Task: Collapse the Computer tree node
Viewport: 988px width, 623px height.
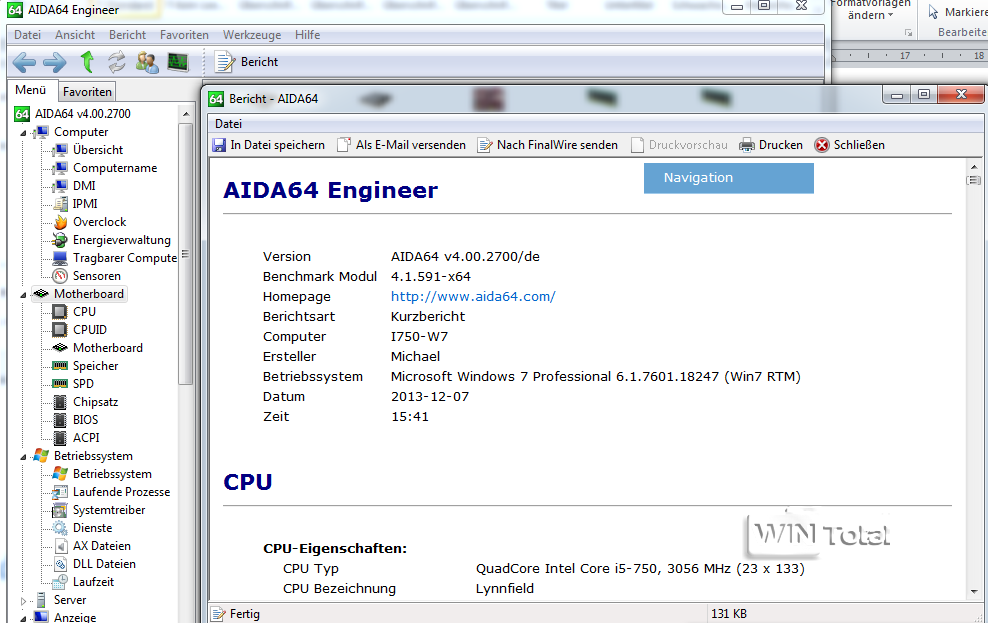Action: (x=23, y=133)
